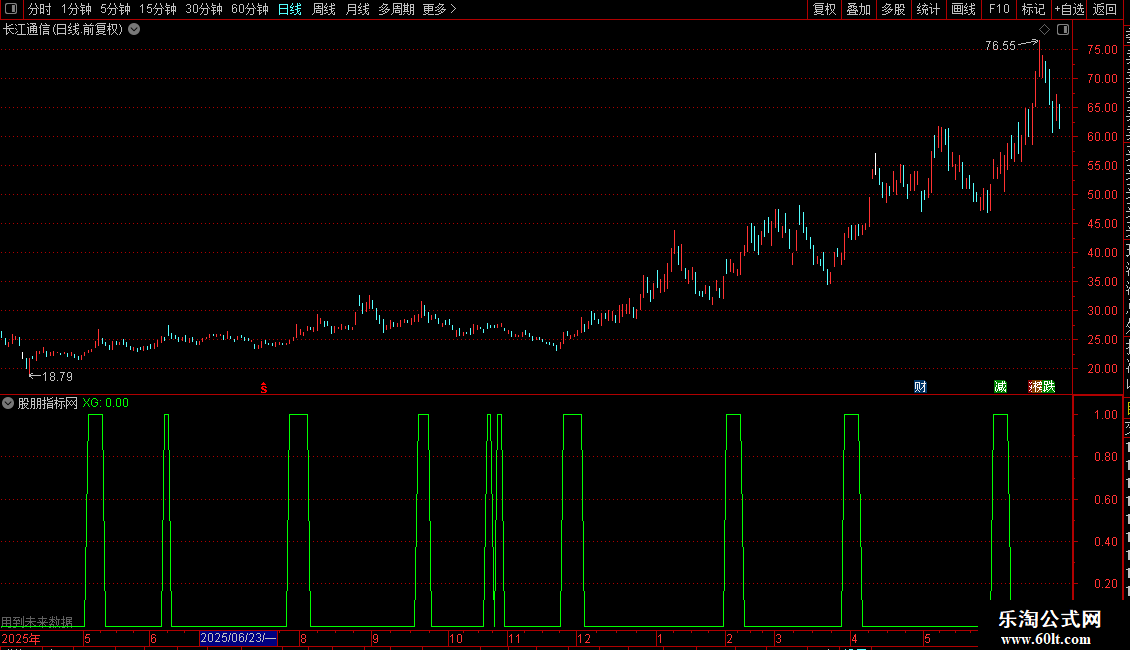Click the diamond icon atop main chart
The width and height of the screenshot is (1130, 650).
[1044, 30]
